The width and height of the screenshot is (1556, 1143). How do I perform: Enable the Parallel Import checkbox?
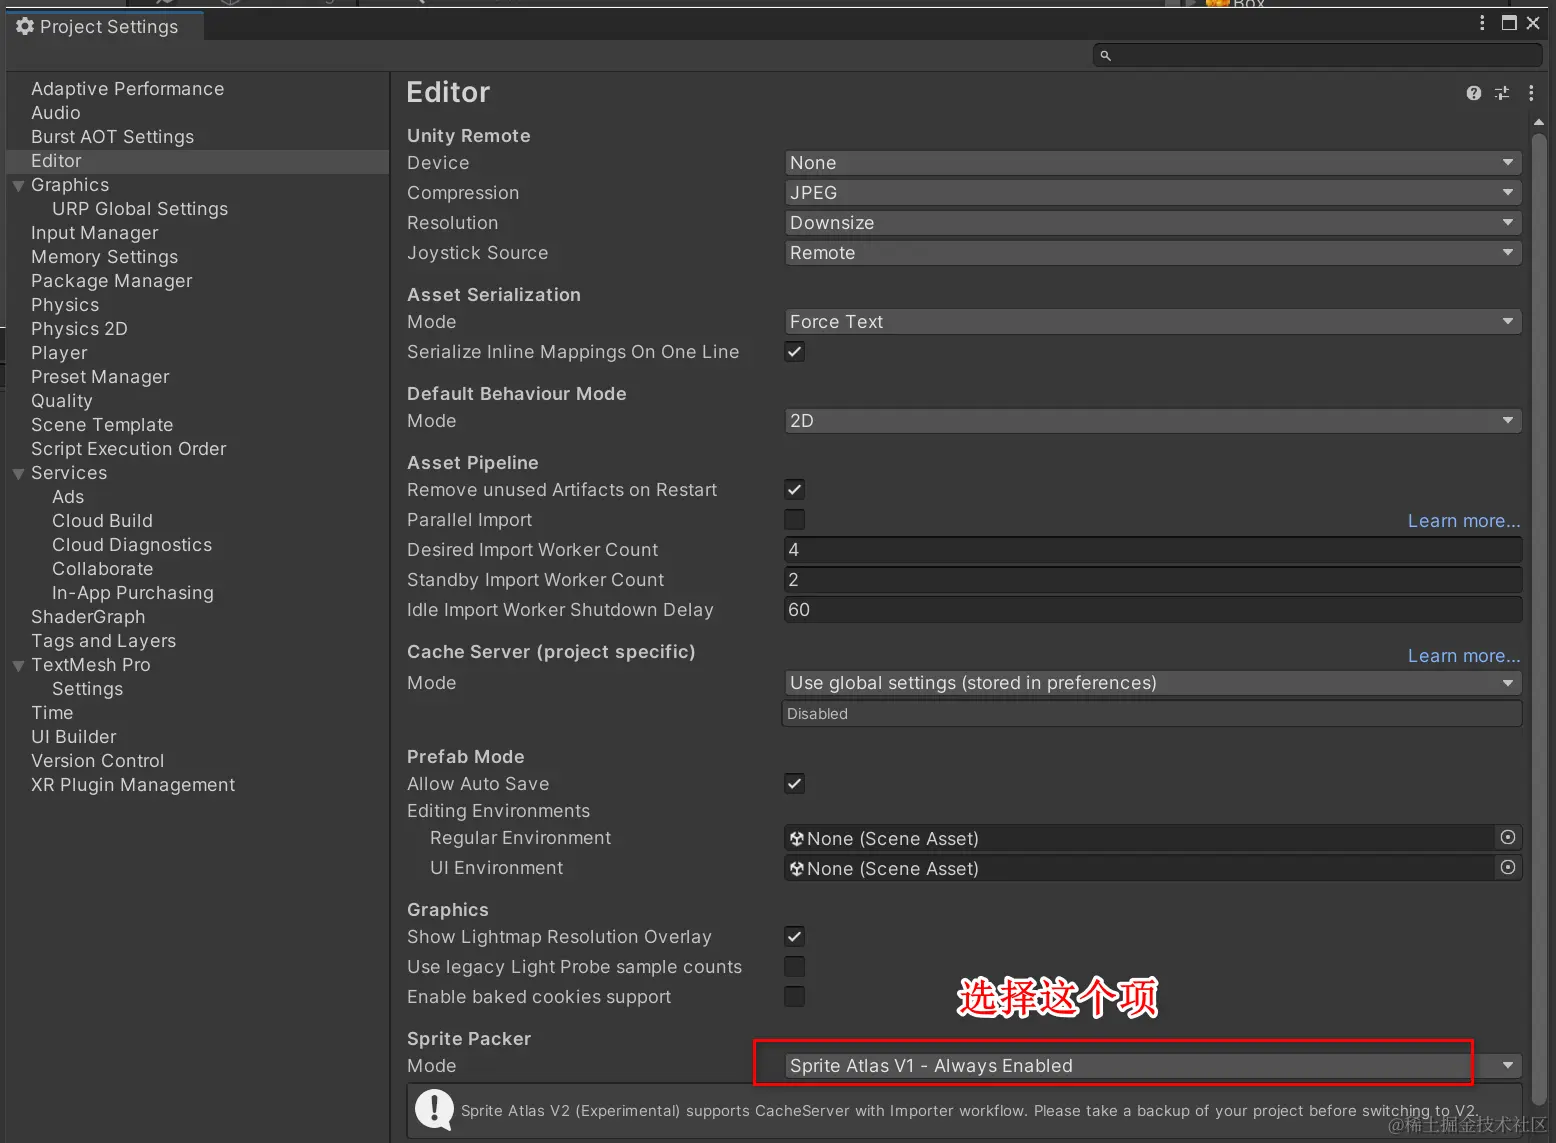click(795, 520)
